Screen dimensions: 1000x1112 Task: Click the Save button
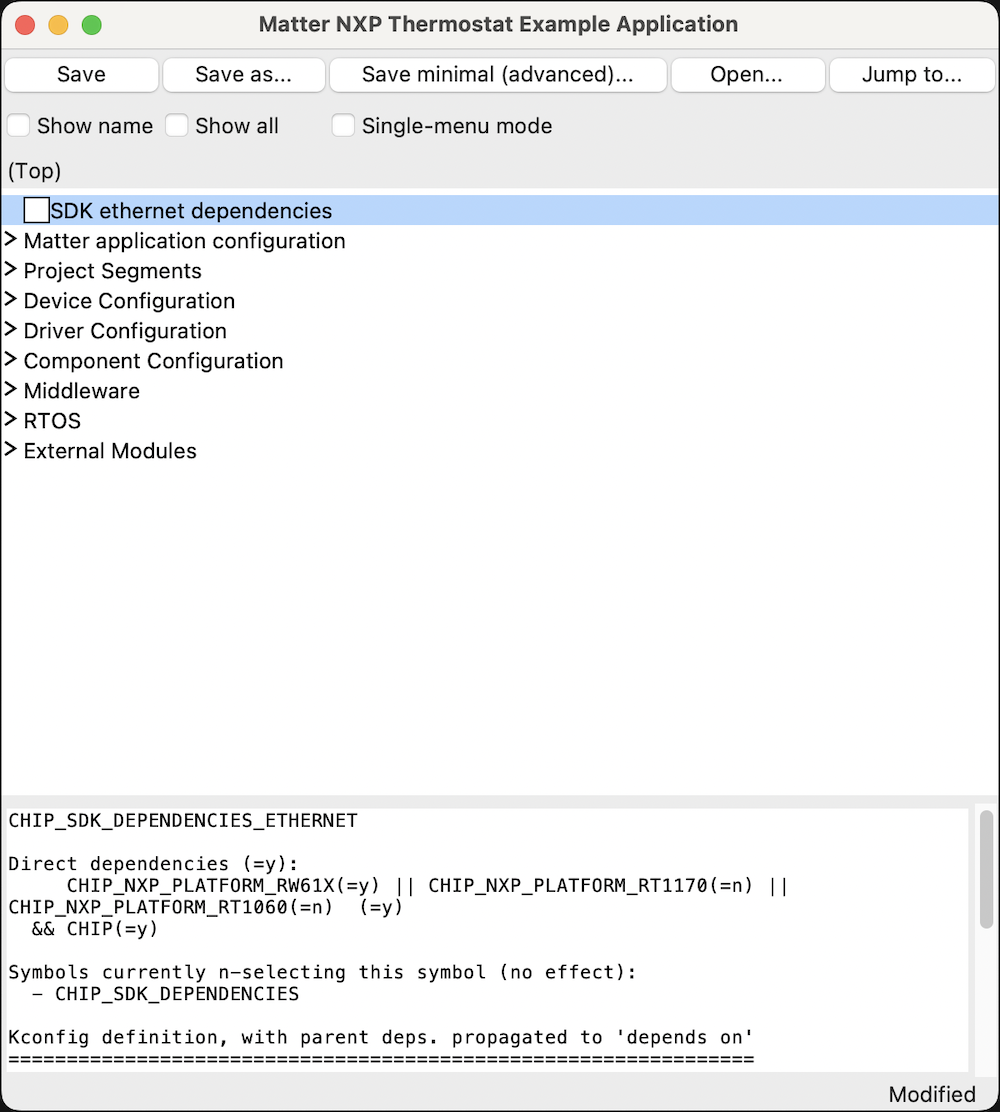point(80,74)
